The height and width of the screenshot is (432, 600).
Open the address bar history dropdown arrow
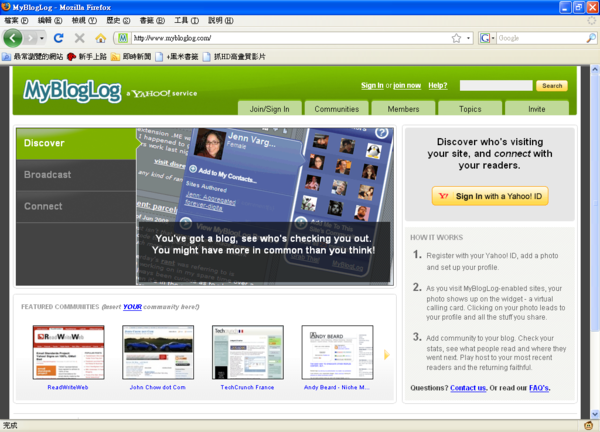pyautogui.click(x=468, y=38)
